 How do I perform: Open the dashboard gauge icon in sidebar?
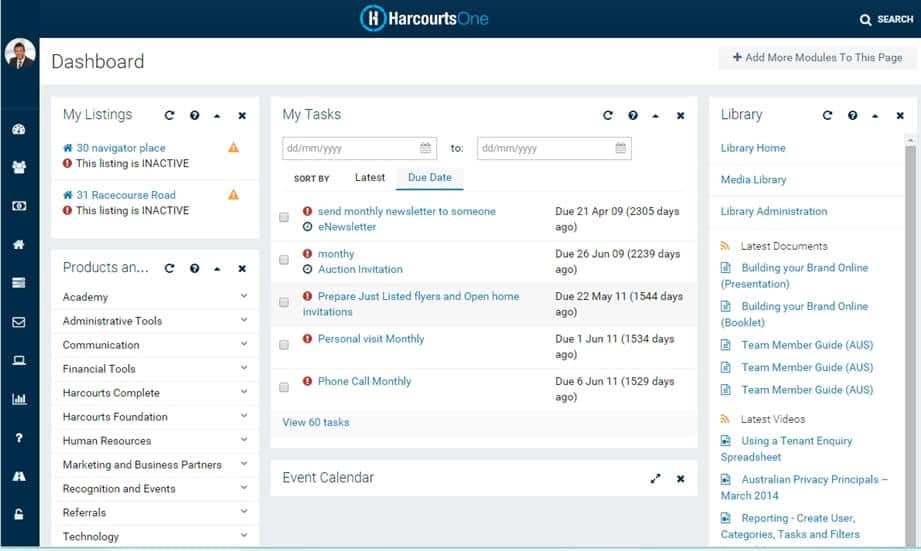[19, 129]
